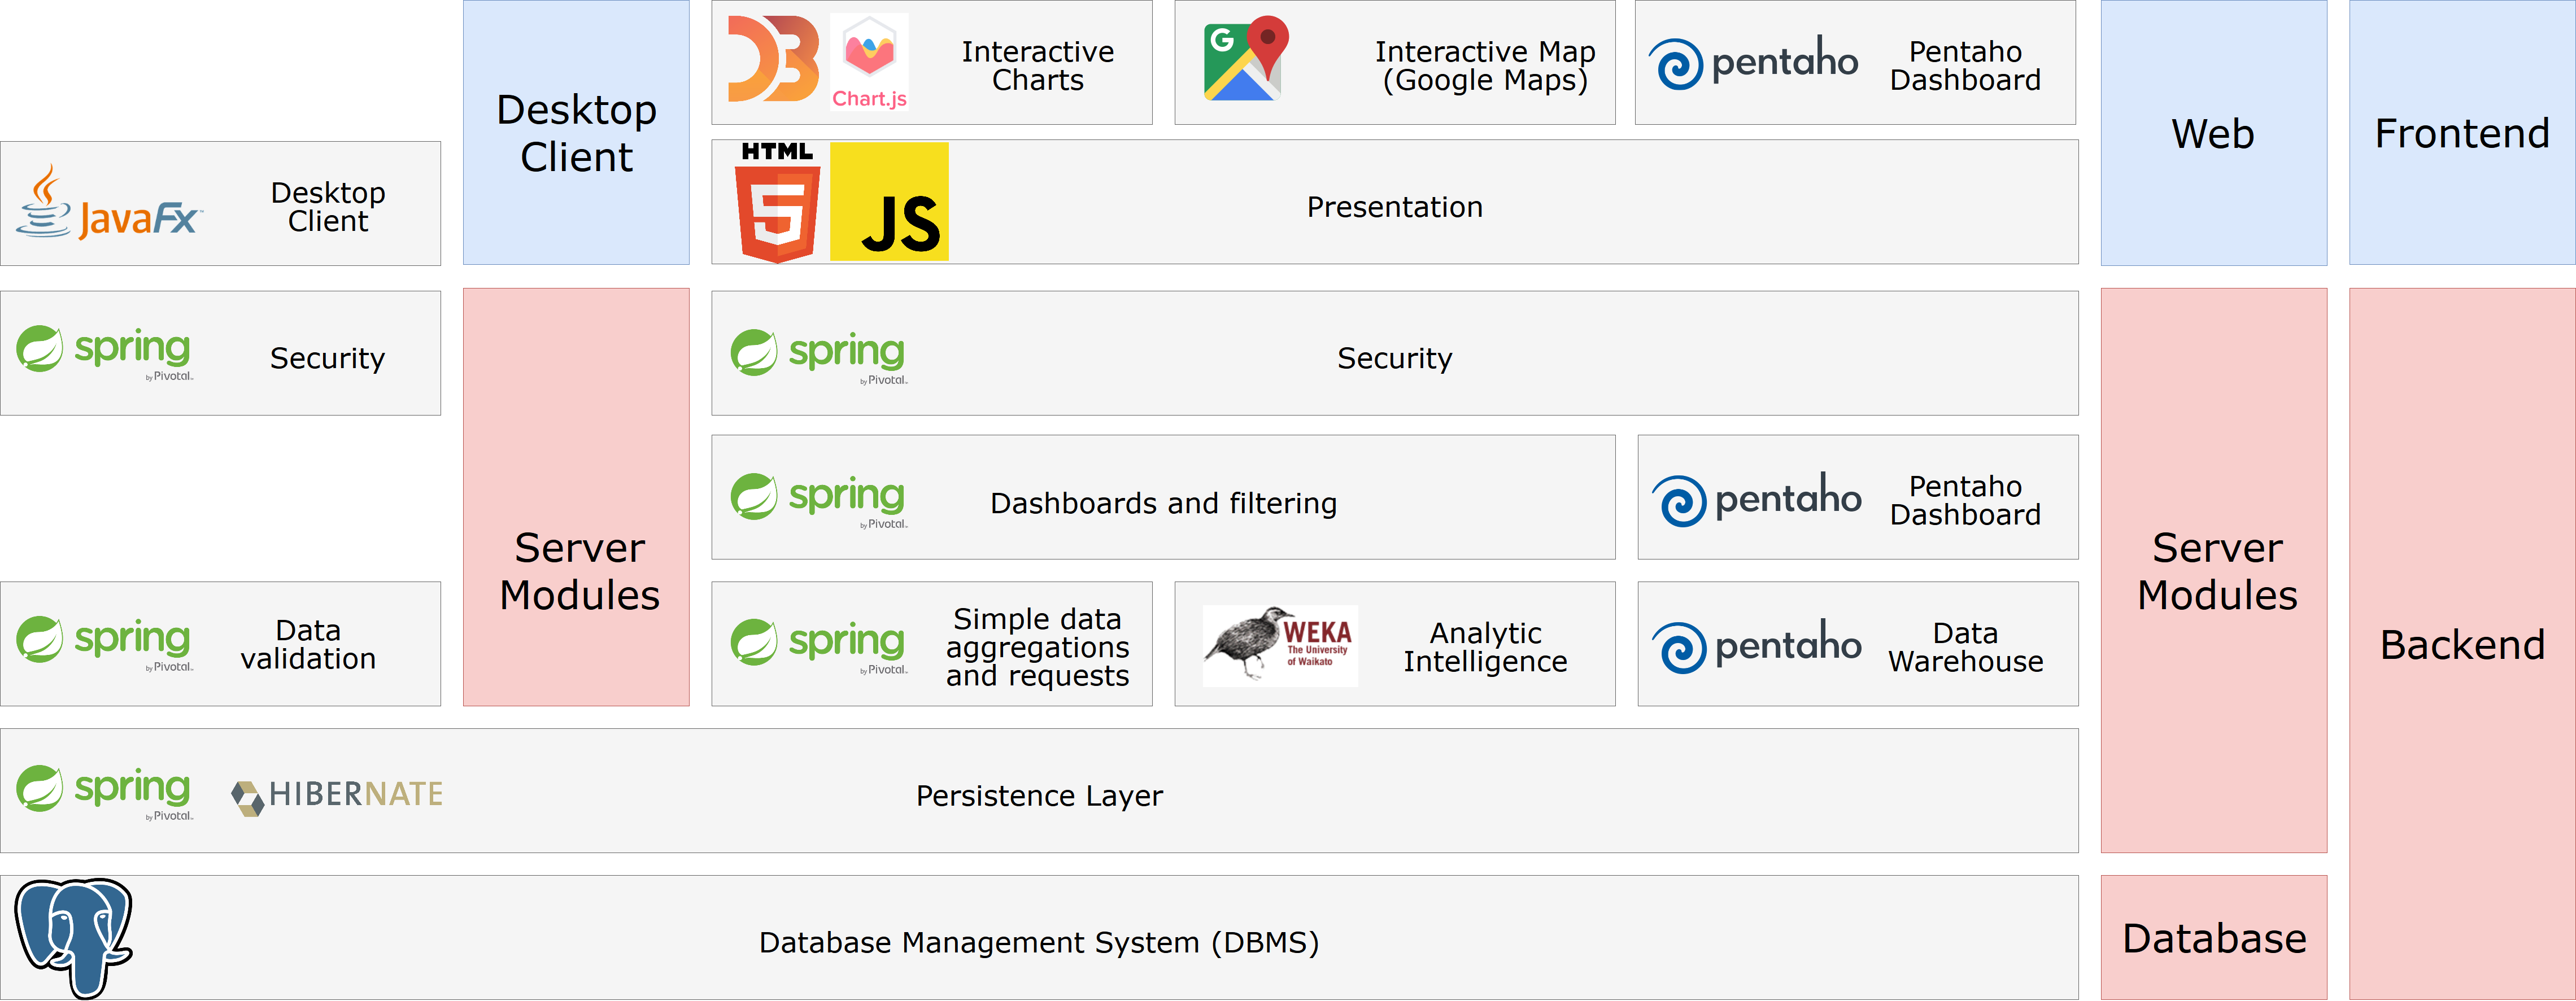Viewport: 2576px width, 1001px height.
Task: Click the Spring logo in Persistence Layer
Action: pos(104,791)
